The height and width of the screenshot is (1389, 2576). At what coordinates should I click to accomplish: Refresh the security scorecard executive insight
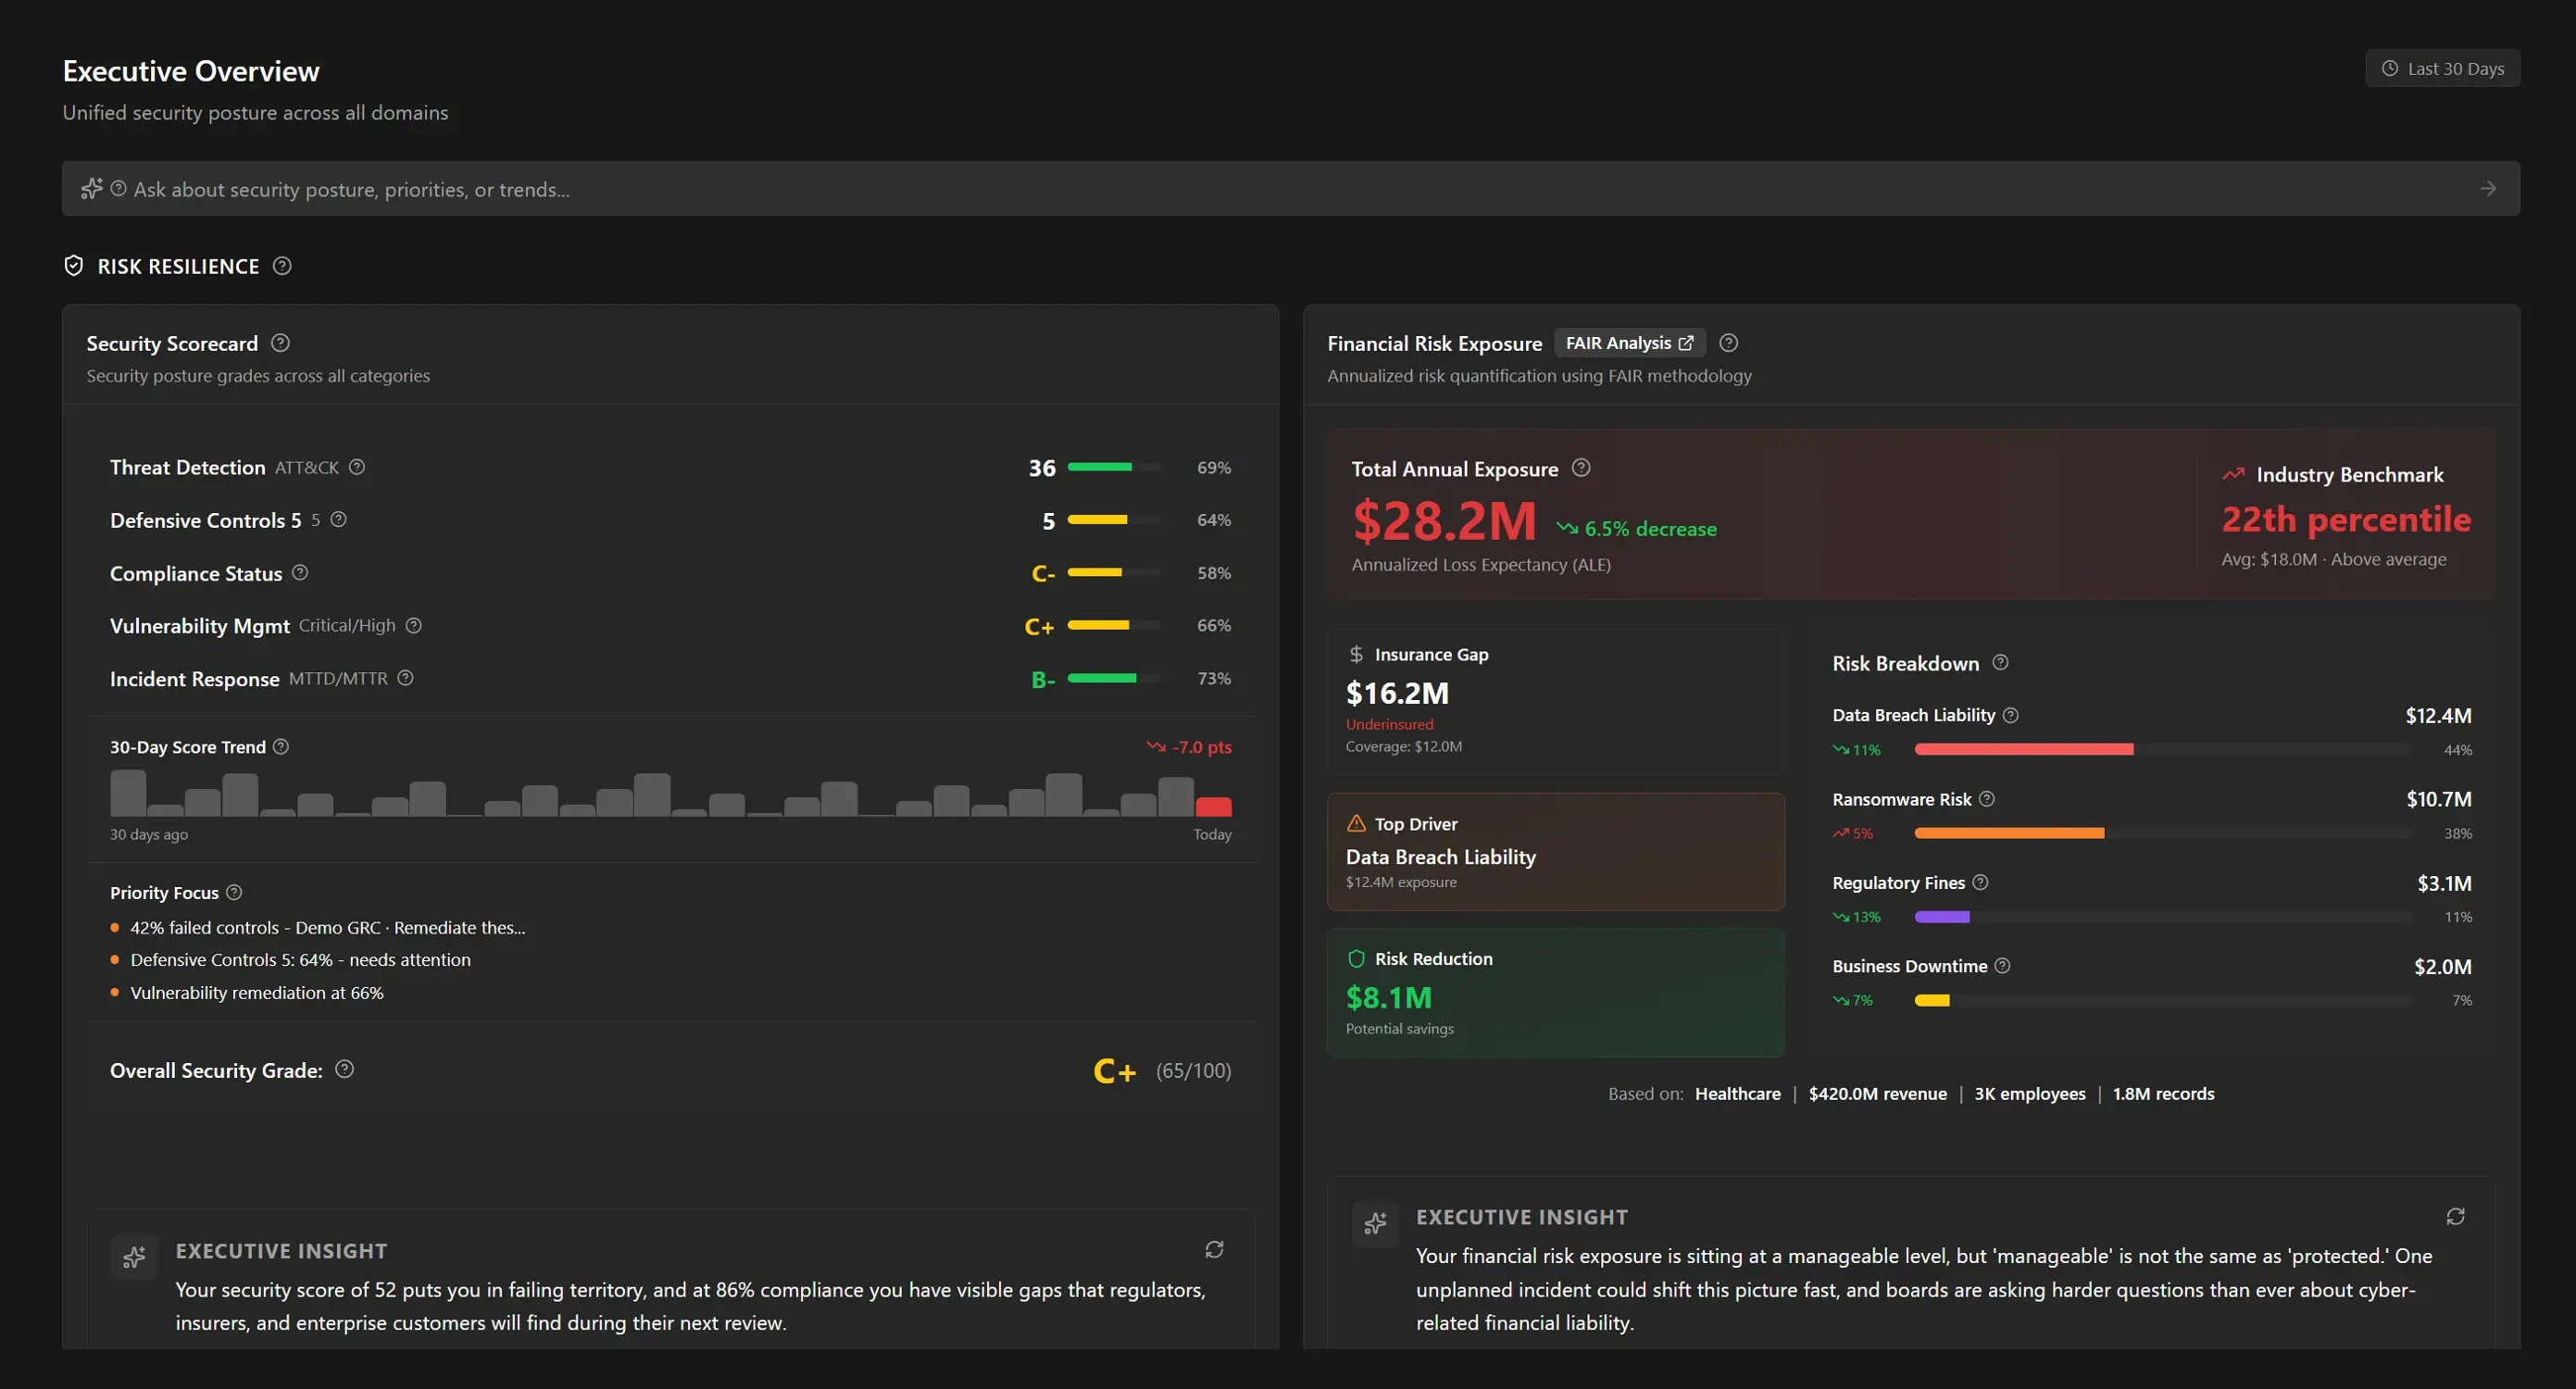pos(1214,1249)
